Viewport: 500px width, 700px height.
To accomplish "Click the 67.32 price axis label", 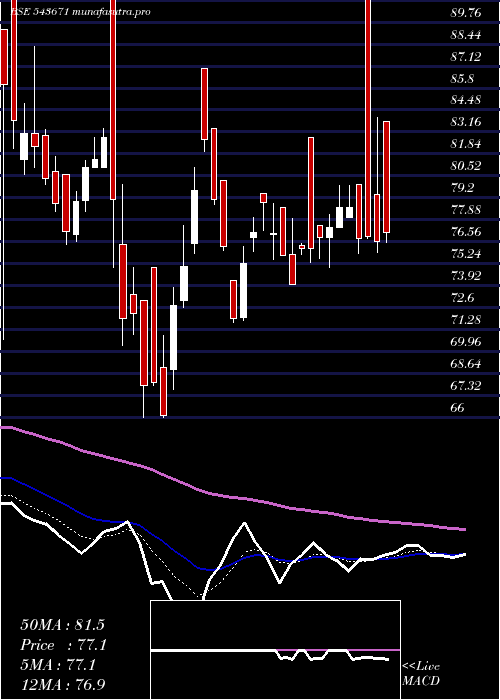I will coord(466,385).
